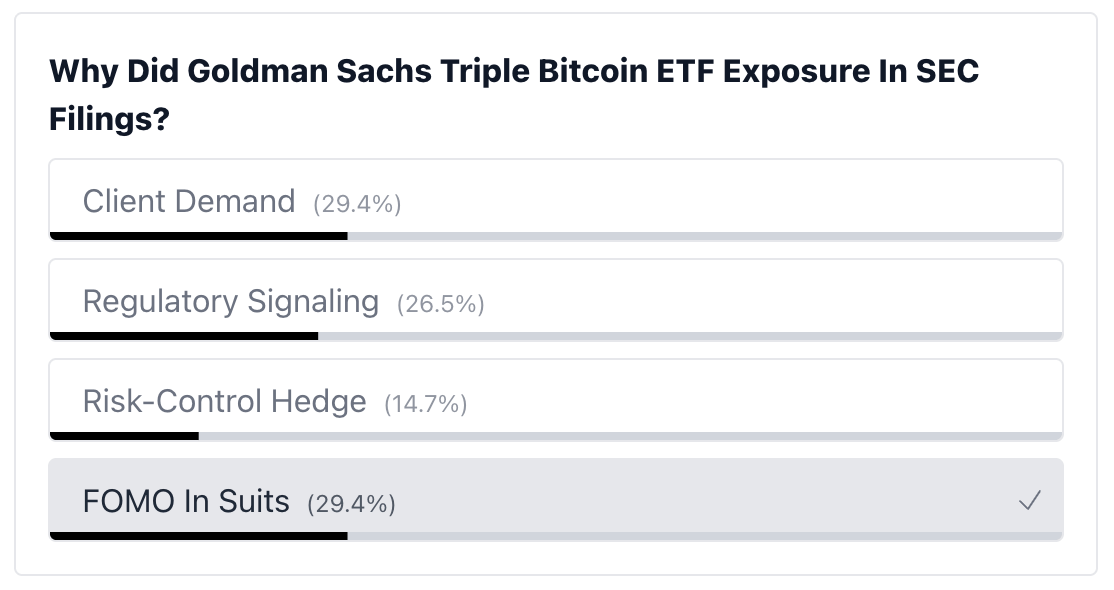The image size is (1114, 590).
Task: Click the 29.4% label beside FOMO In Suits
Action: [x=352, y=504]
